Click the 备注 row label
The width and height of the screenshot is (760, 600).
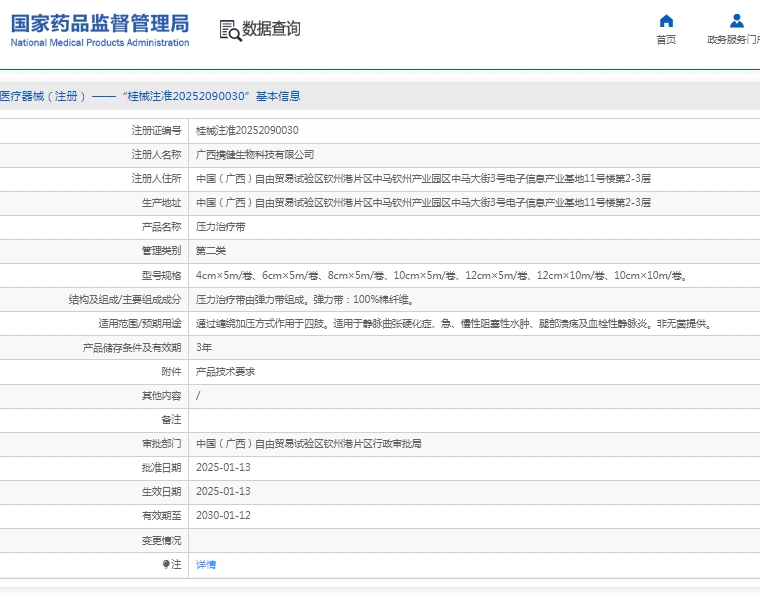[172, 419]
